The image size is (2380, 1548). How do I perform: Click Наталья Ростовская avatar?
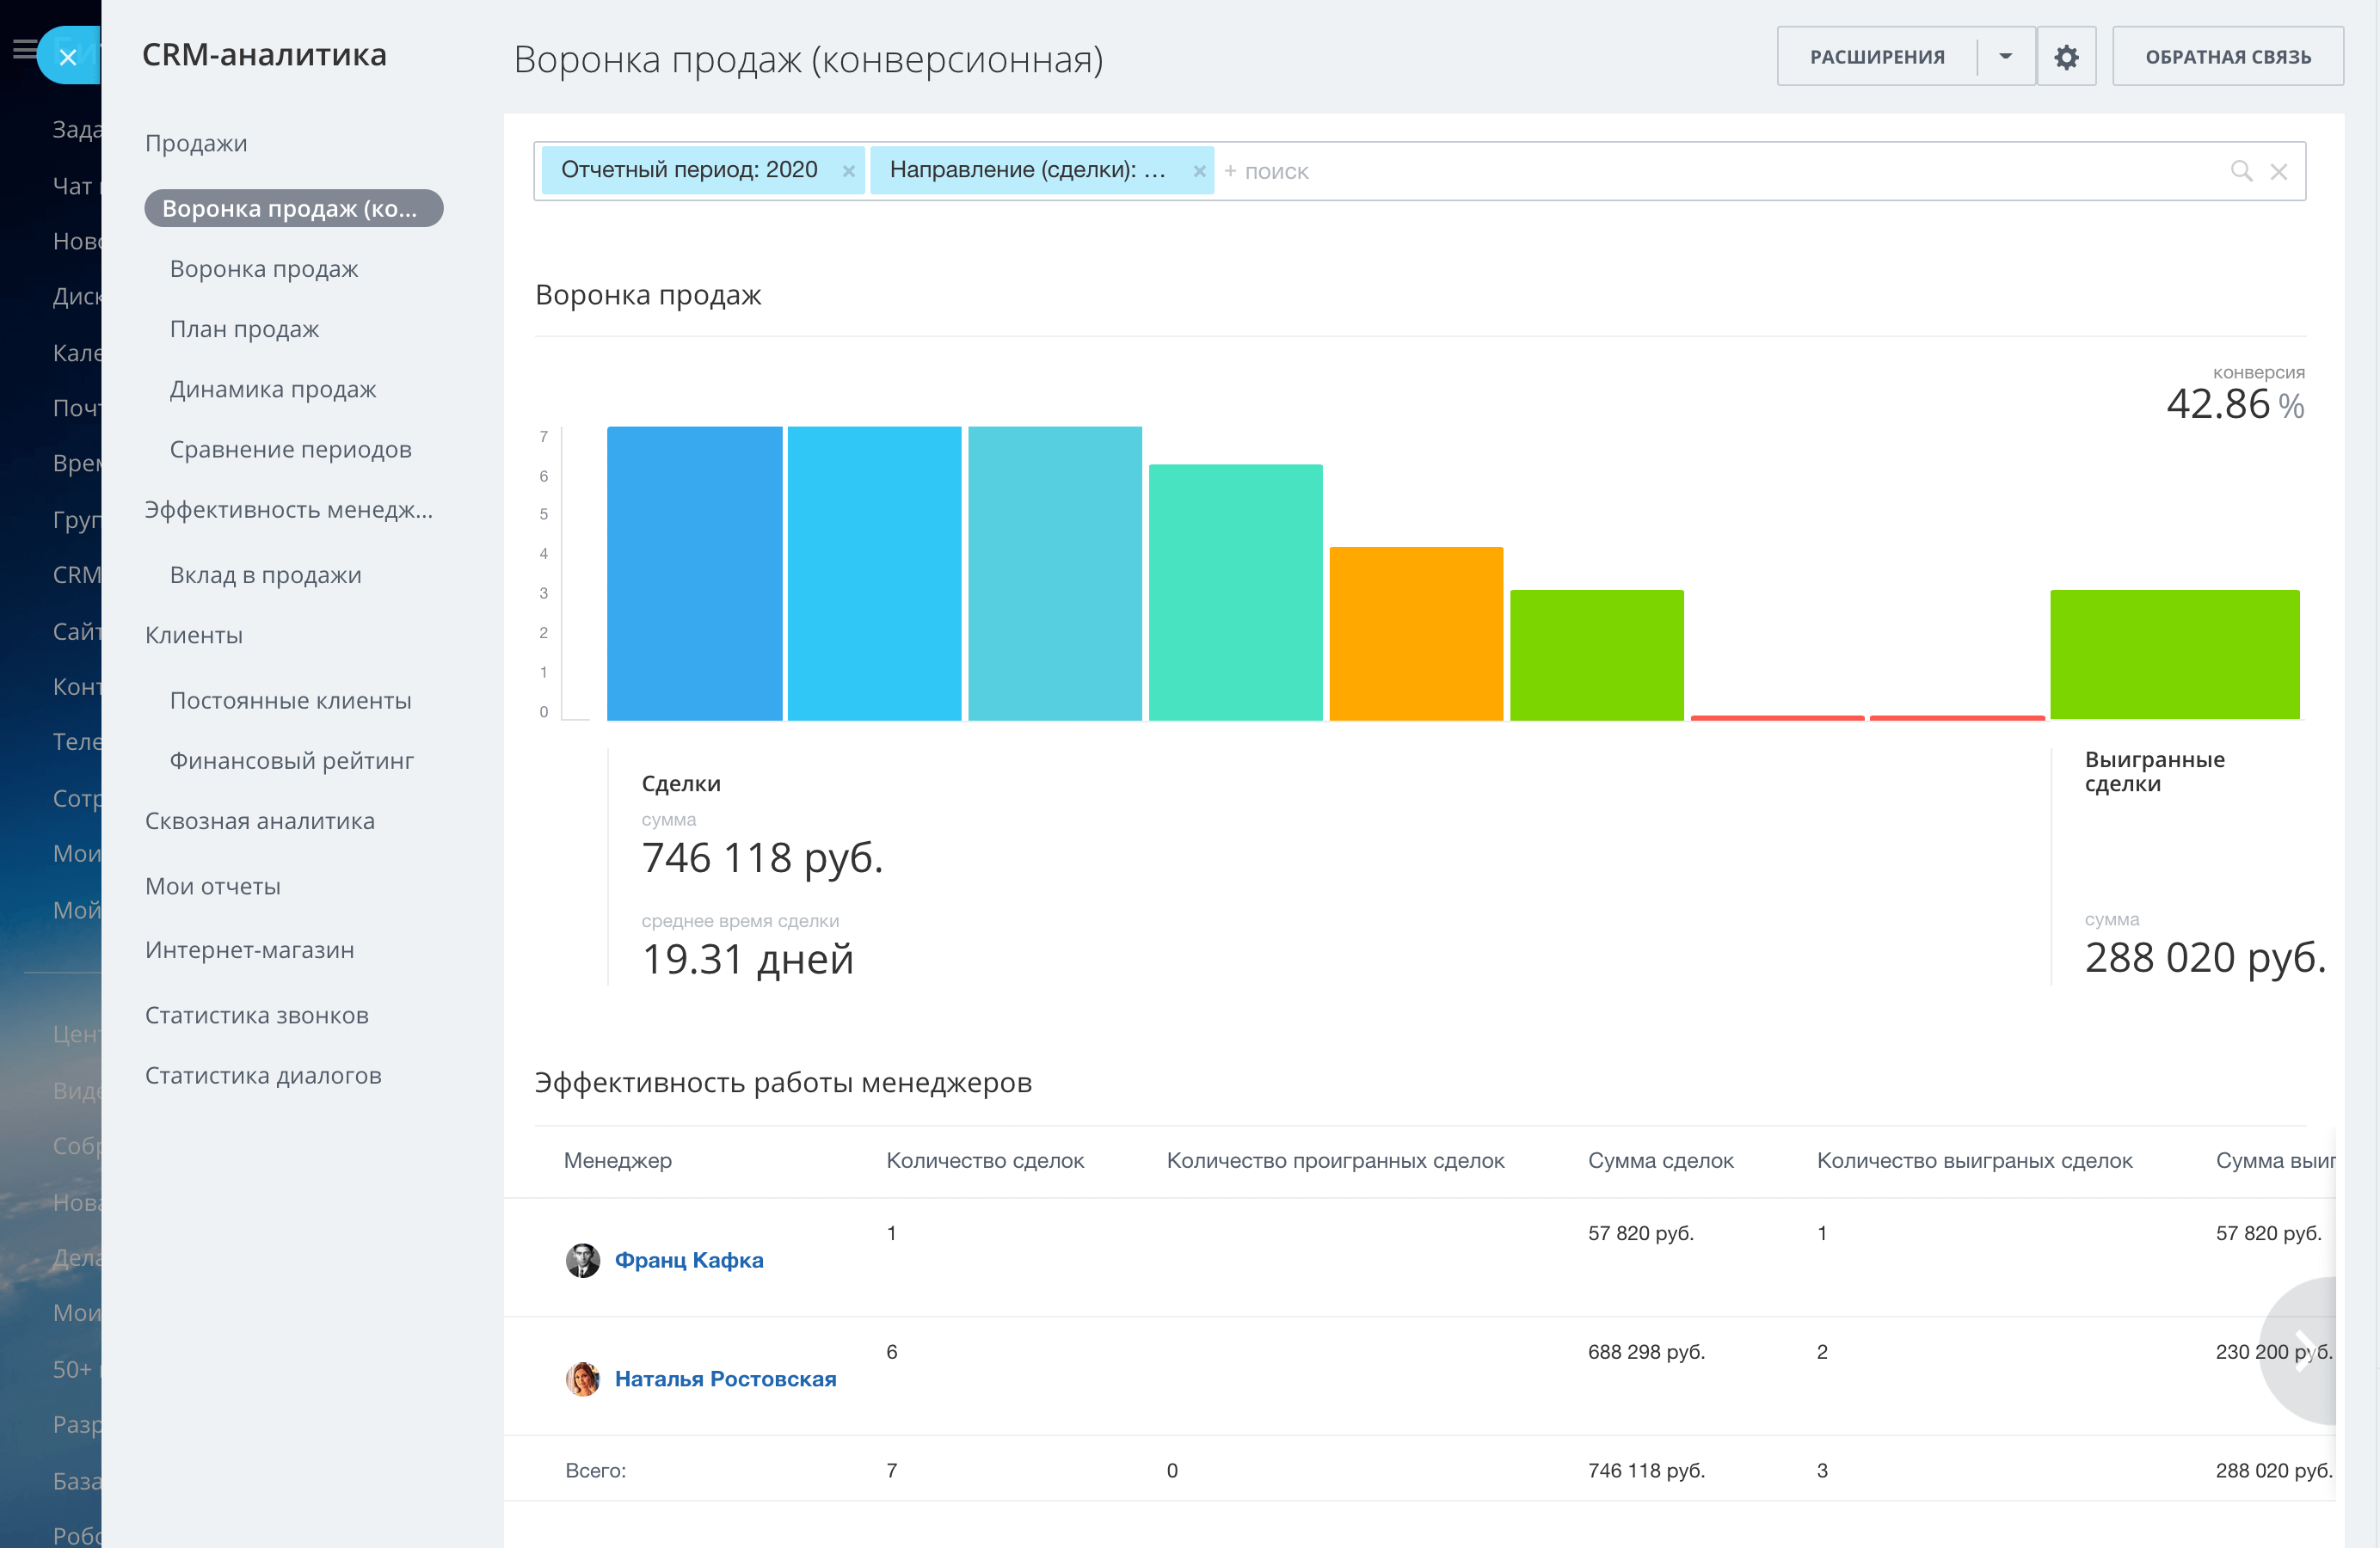click(583, 1379)
